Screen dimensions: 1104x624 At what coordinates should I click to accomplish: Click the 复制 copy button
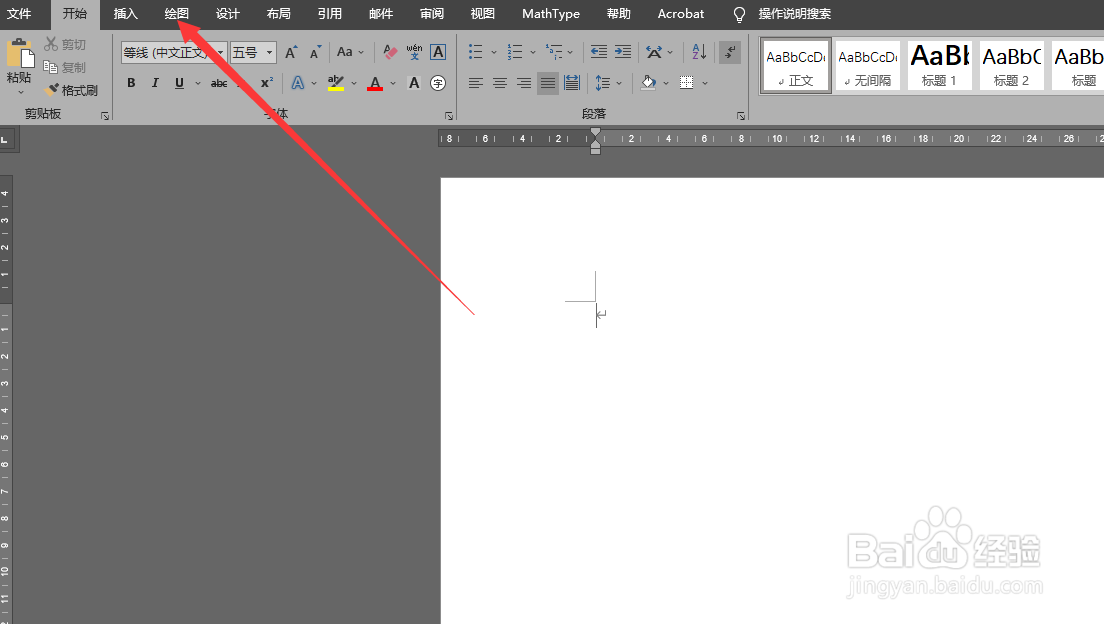65,68
